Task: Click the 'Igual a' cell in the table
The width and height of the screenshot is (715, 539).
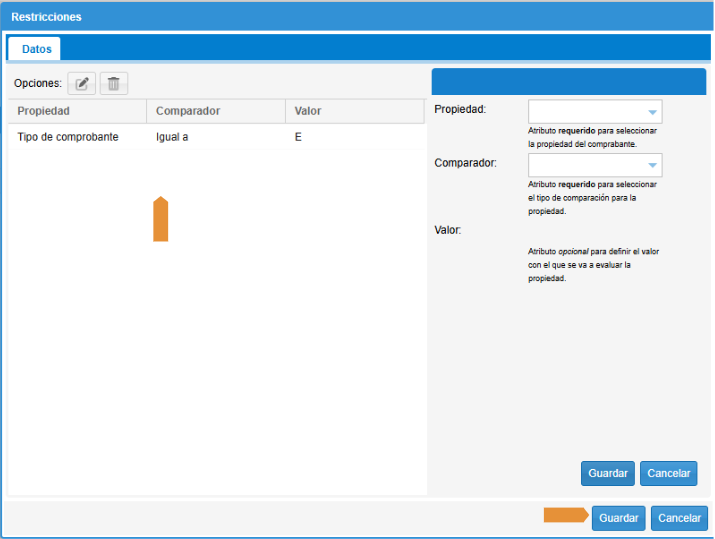Action: [172, 137]
